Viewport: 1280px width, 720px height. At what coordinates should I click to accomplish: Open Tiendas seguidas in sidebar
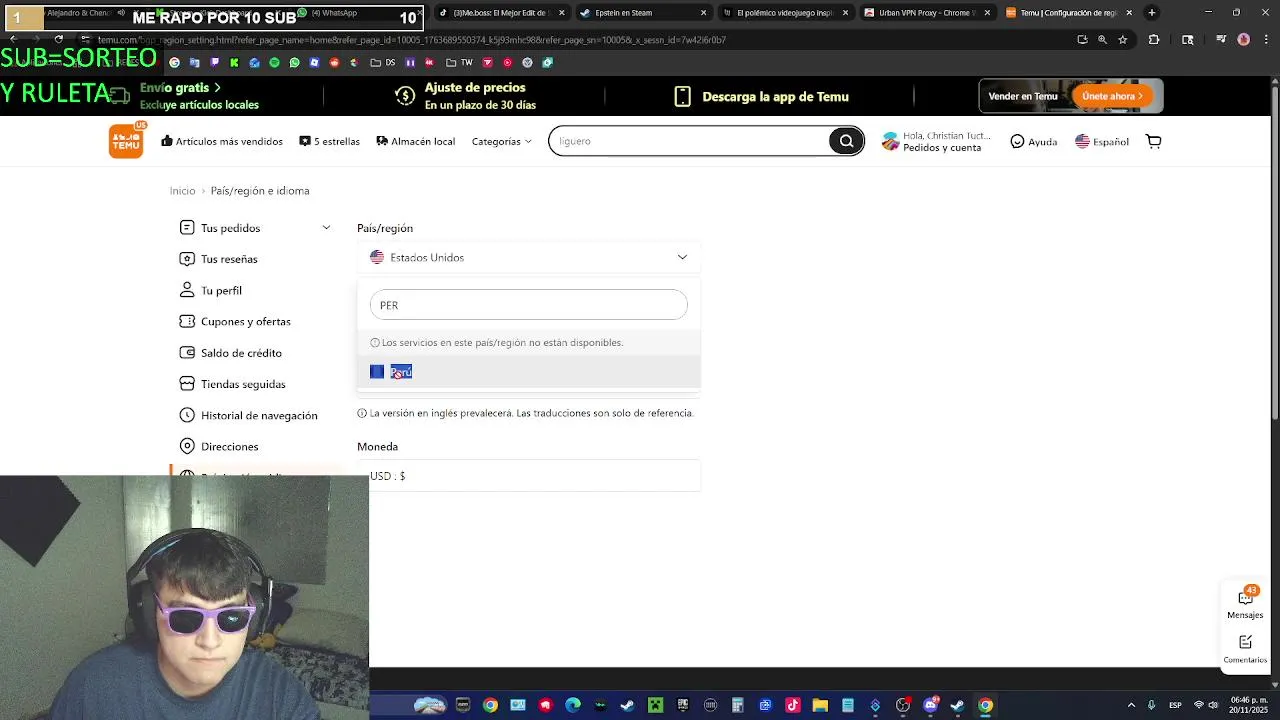(233, 384)
